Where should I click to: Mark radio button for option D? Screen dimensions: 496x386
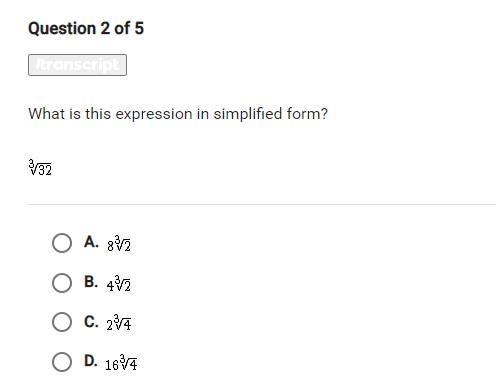tap(62, 362)
